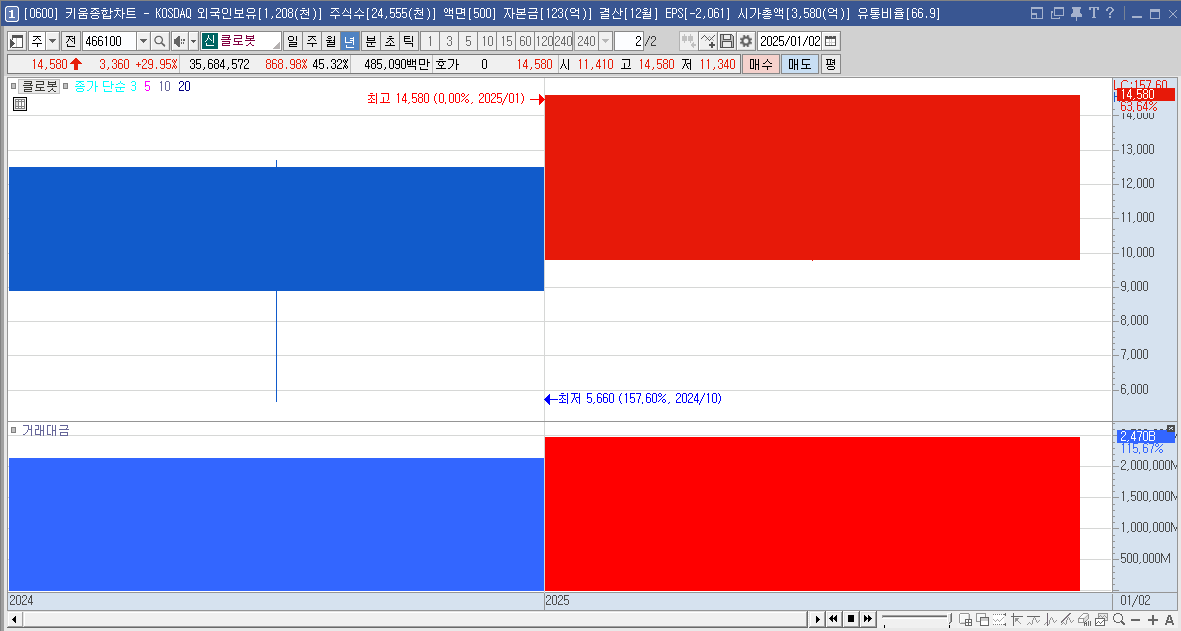This screenshot has height=631, width=1181.
Task: Click the stock code input field 466100
Action: (x=109, y=41)
